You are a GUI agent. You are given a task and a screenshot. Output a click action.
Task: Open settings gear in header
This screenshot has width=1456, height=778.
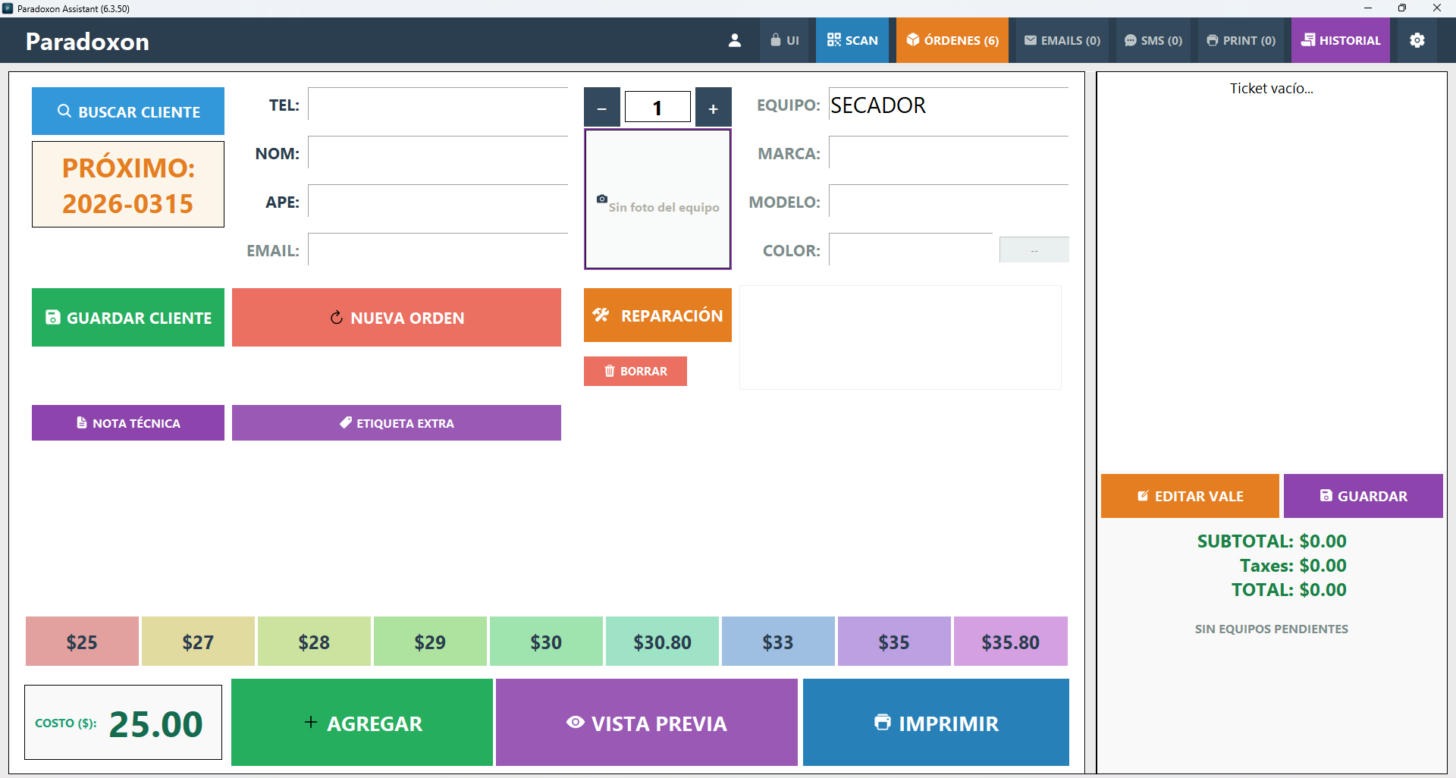point(1417,41)
